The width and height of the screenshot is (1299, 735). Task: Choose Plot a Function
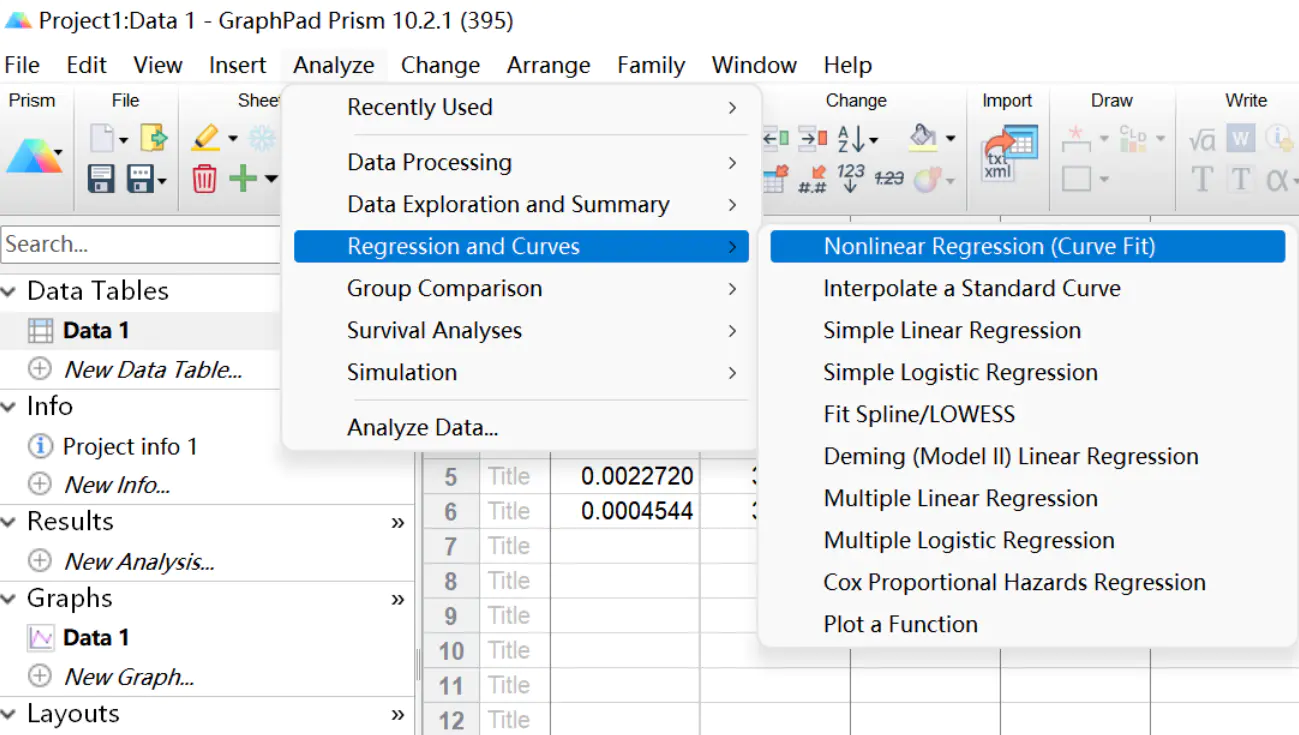click(1027, 624)
